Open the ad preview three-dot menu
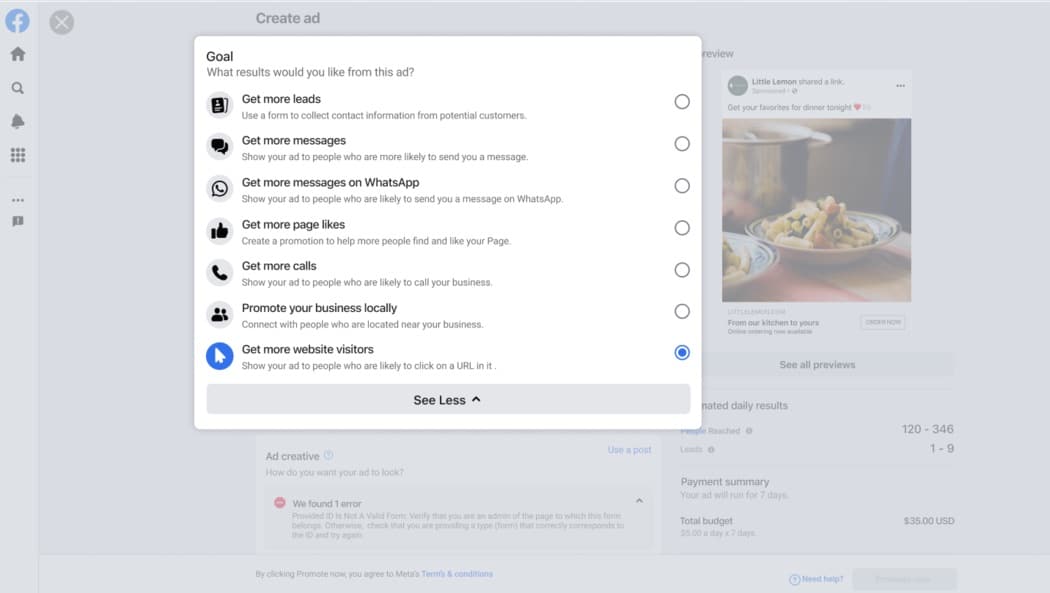Viewport: 1050px width, 593px height. (900, 86)
